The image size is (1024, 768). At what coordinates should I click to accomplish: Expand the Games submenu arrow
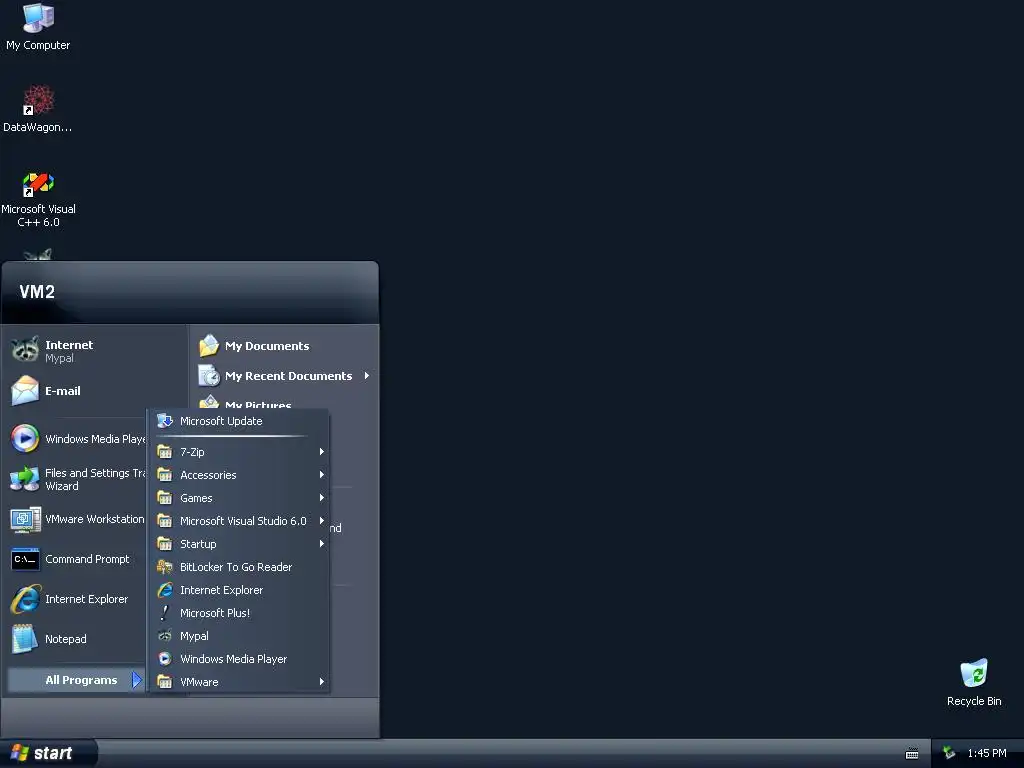[321, 498]
